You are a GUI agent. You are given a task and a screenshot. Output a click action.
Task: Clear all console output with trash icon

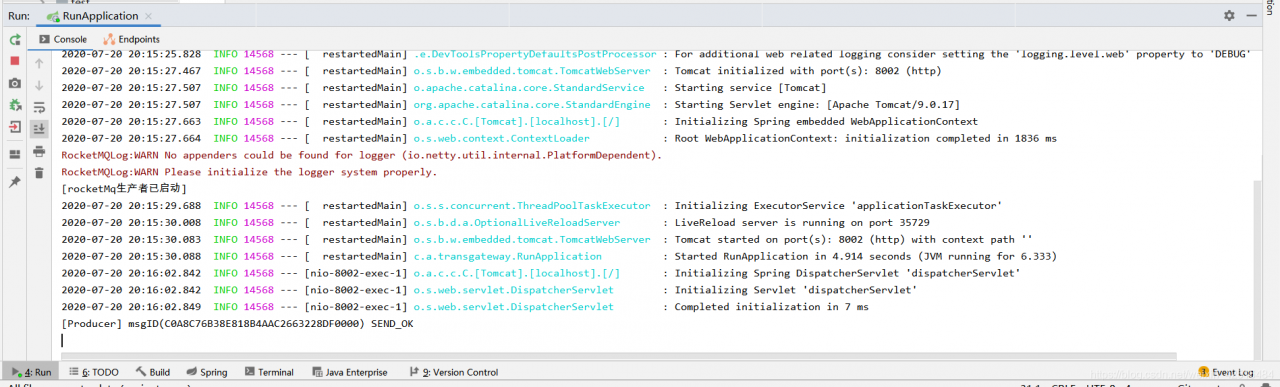click(x=39, y=173)
